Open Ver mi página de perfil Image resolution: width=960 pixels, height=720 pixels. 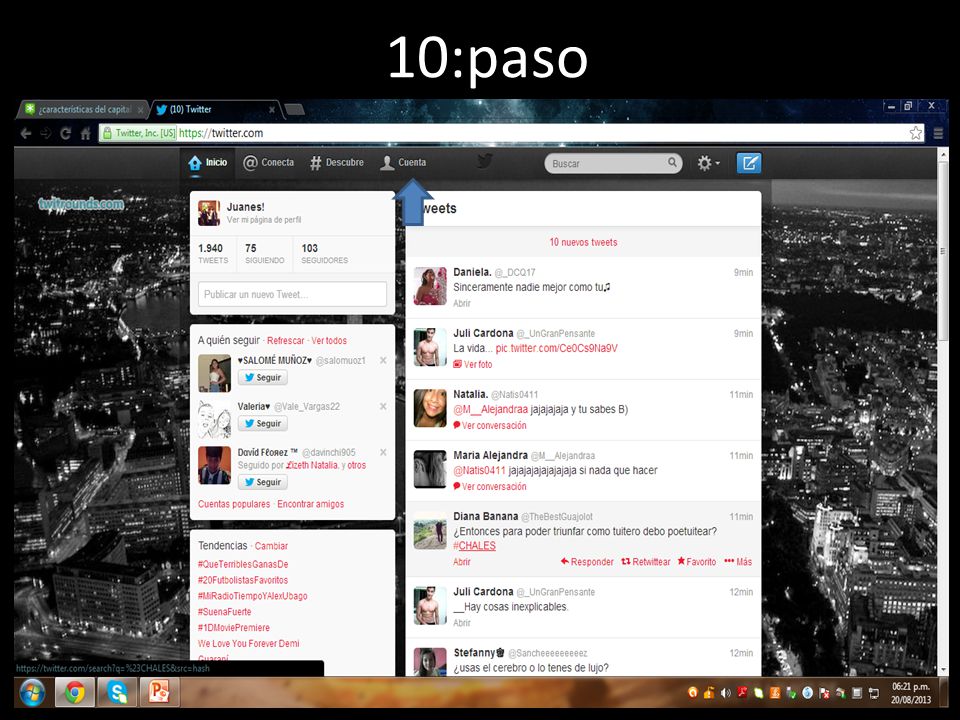pyautogui.click(x=264, y=220)
